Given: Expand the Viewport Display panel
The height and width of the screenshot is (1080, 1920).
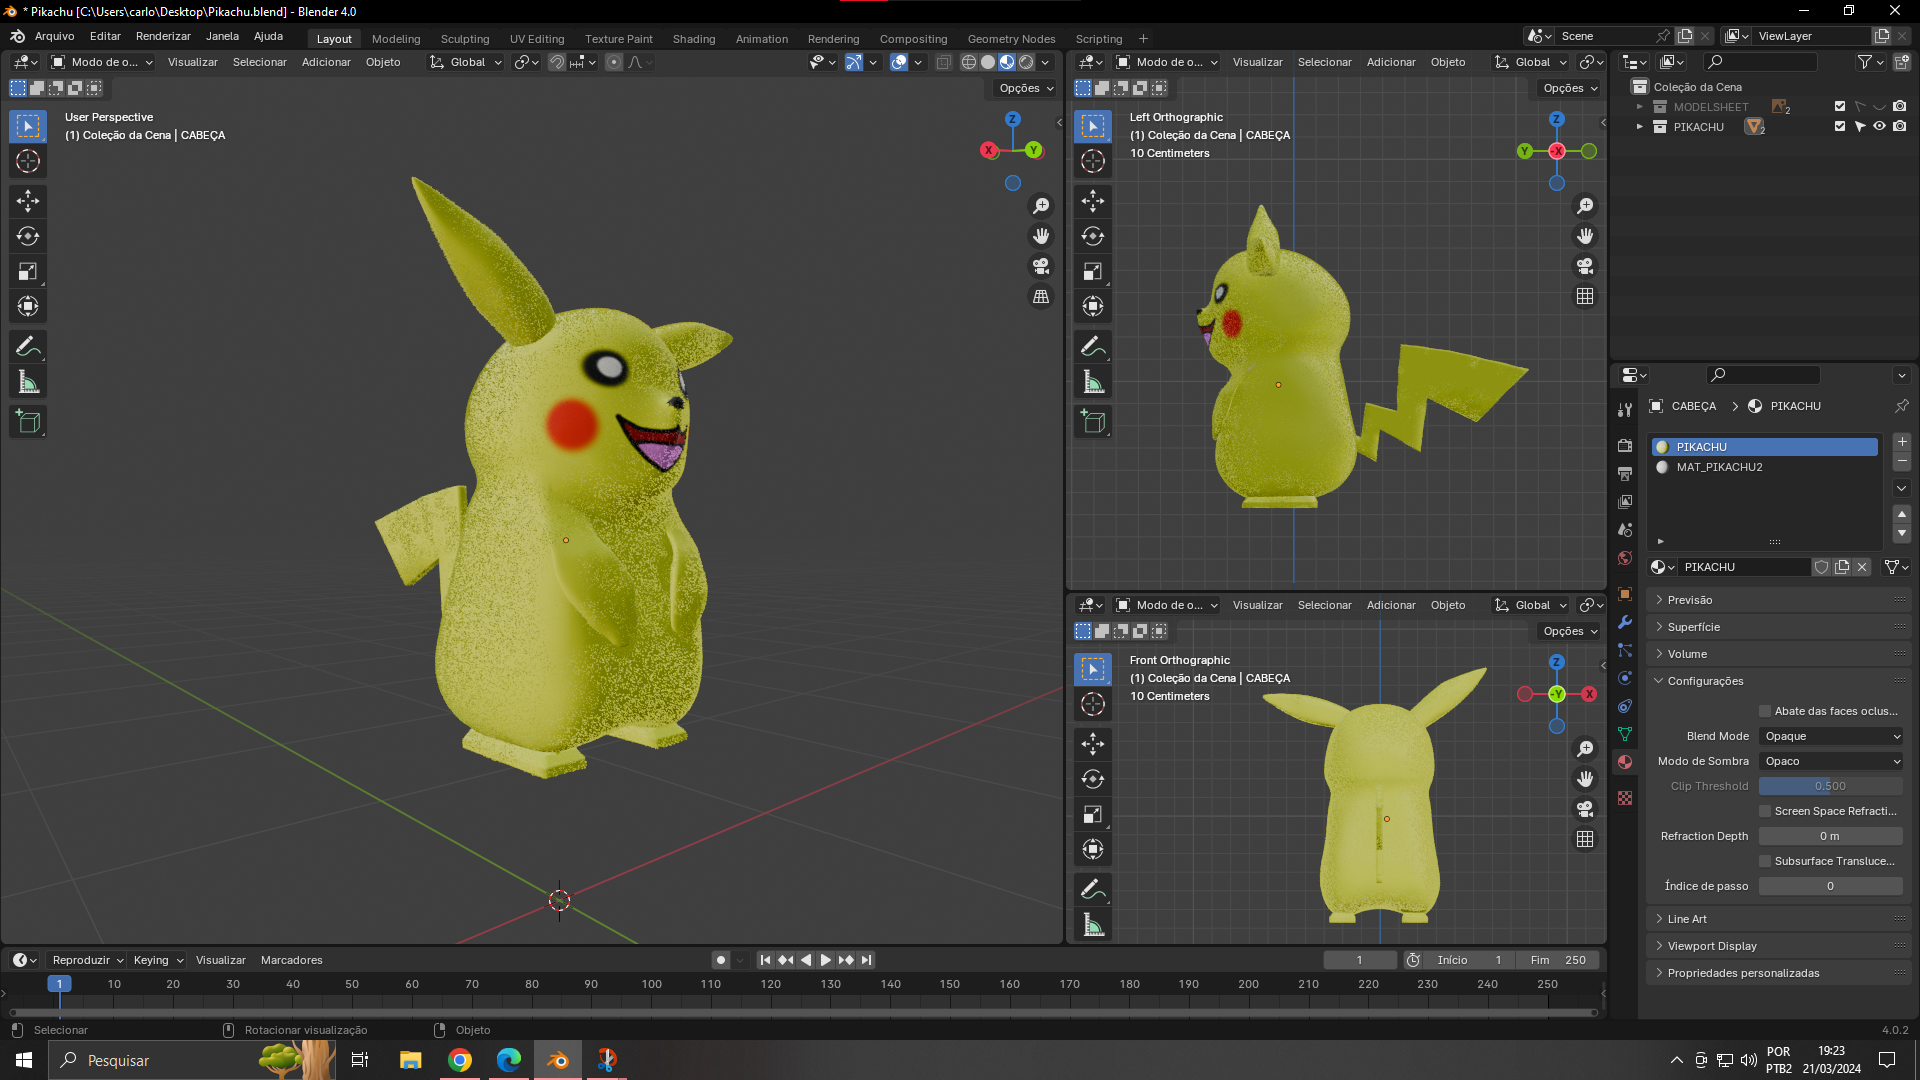Looking at the screenshot, I should (x=1711, y=946).
